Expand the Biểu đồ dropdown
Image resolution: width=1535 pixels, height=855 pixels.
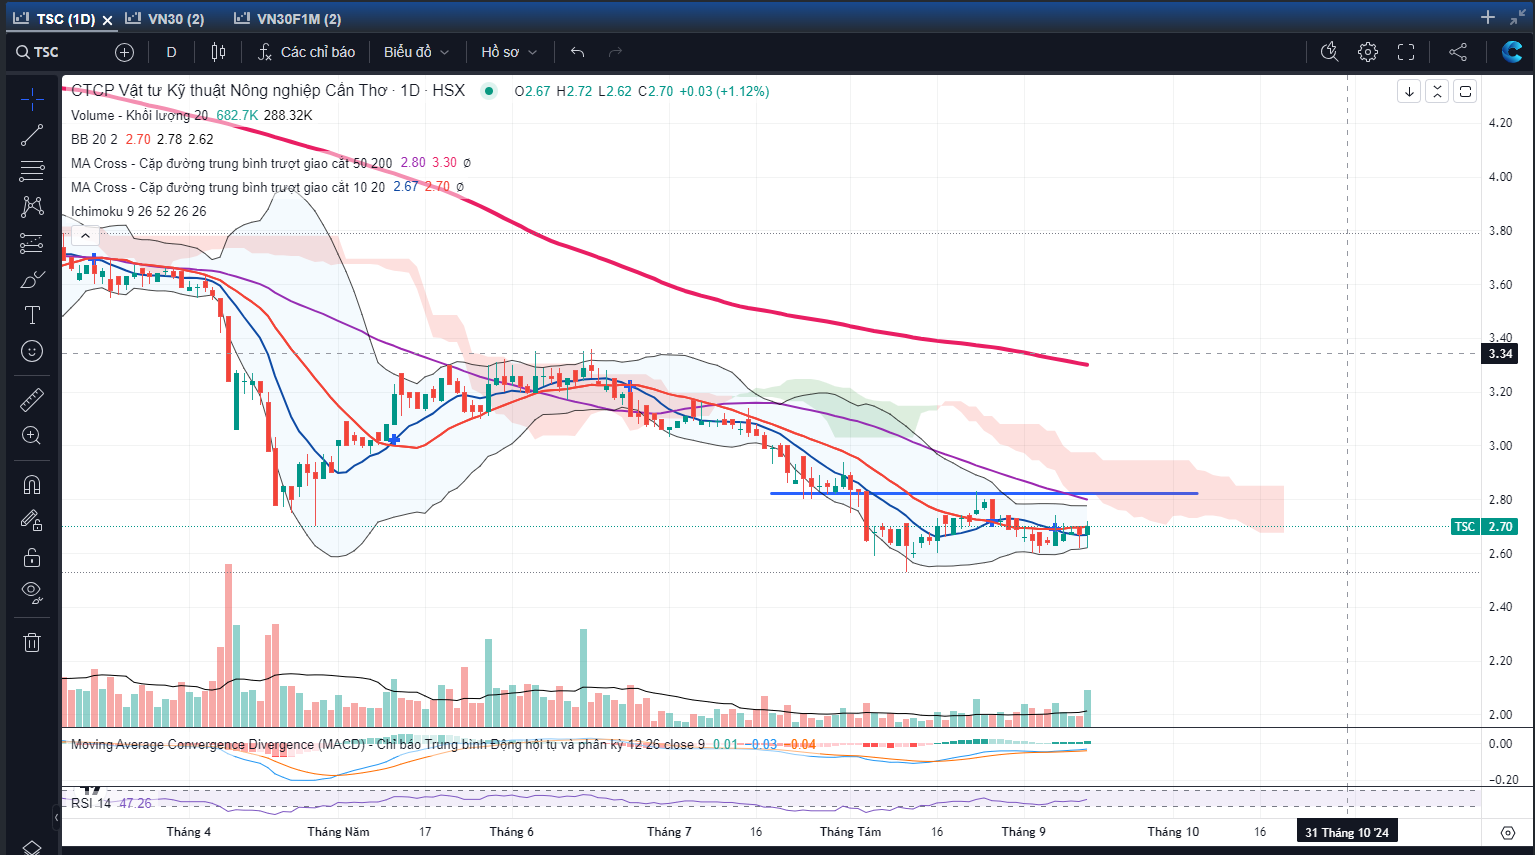[x=416, y=52]
